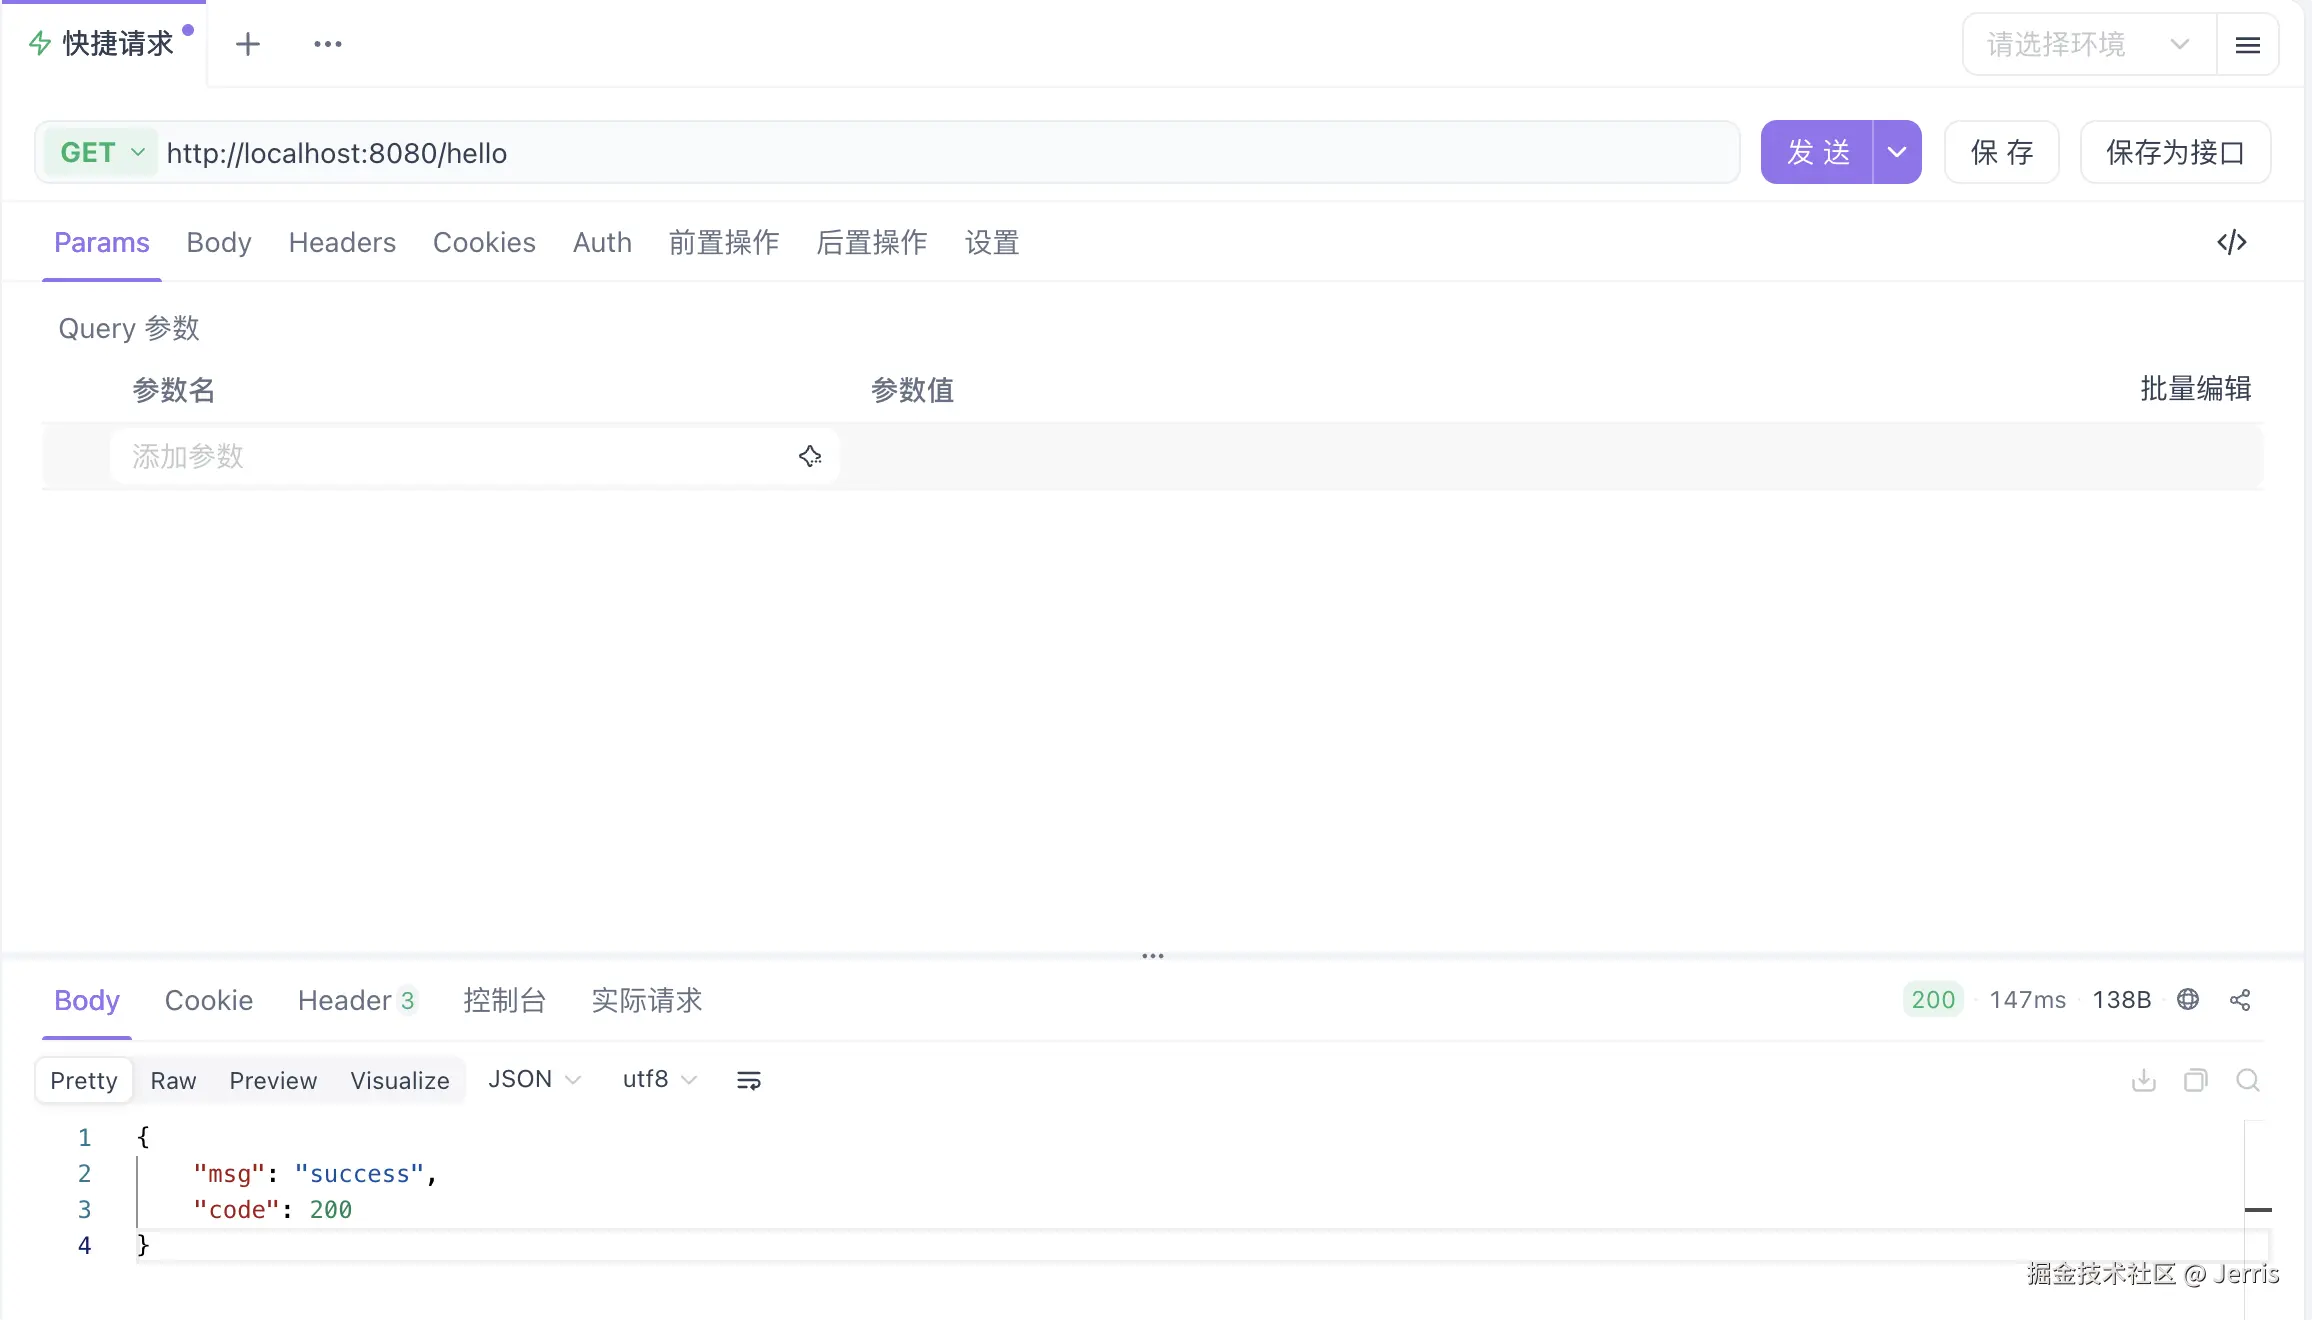The height and width of the screenshot is (1320, 2312).
Task: Open the 实际请求 response tab
Action: [x=646, y=1000]
